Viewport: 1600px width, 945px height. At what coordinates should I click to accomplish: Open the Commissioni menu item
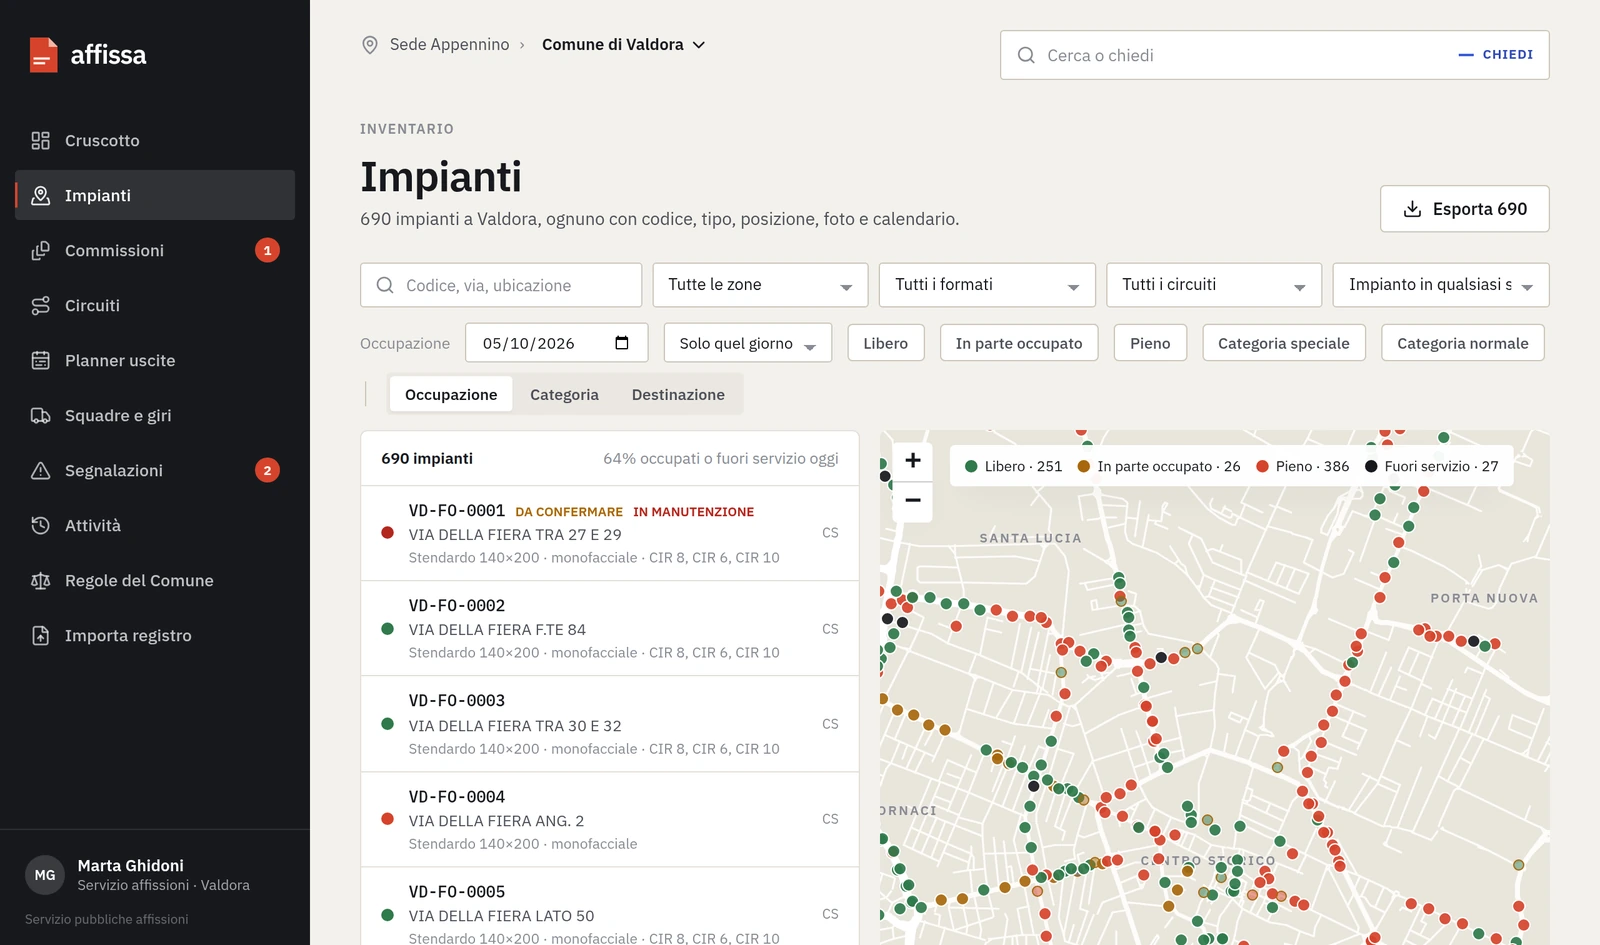(x=155, y=251)
